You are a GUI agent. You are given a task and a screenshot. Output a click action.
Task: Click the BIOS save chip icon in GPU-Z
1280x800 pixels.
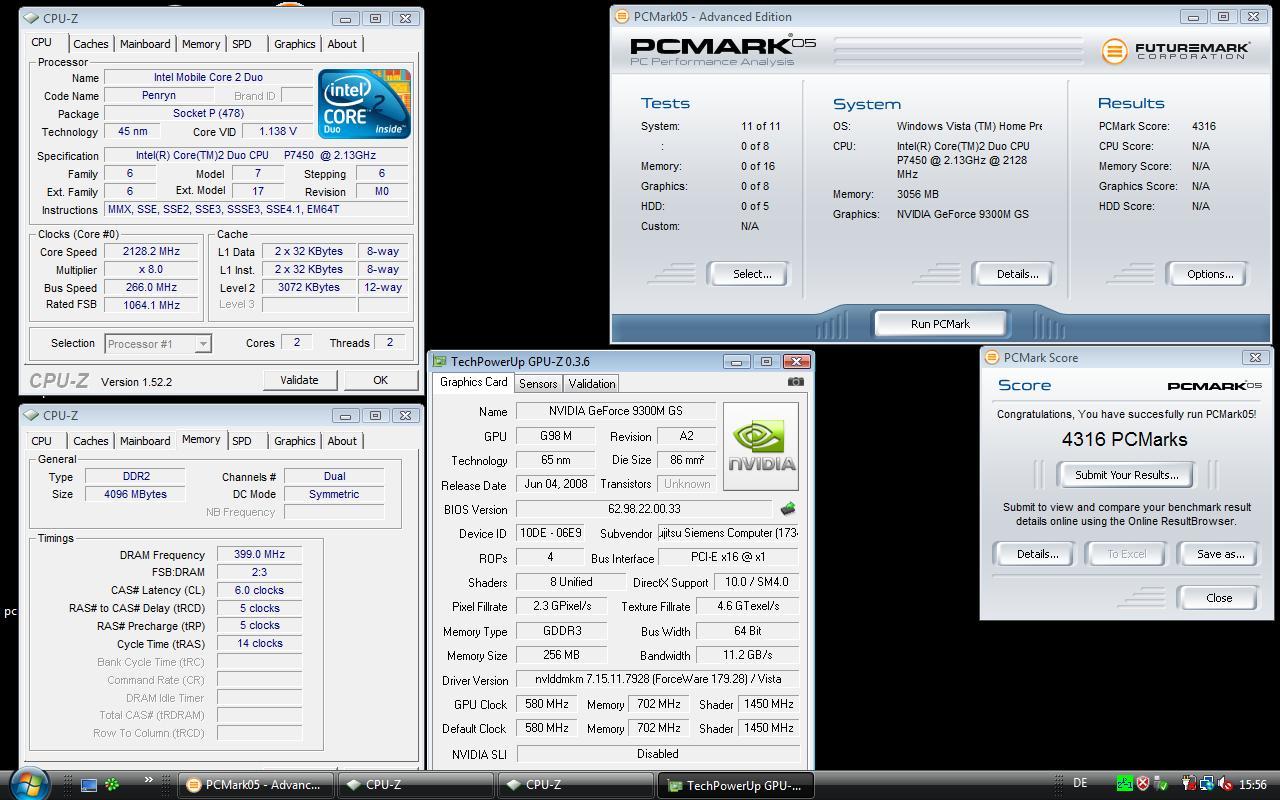point(788,509)
